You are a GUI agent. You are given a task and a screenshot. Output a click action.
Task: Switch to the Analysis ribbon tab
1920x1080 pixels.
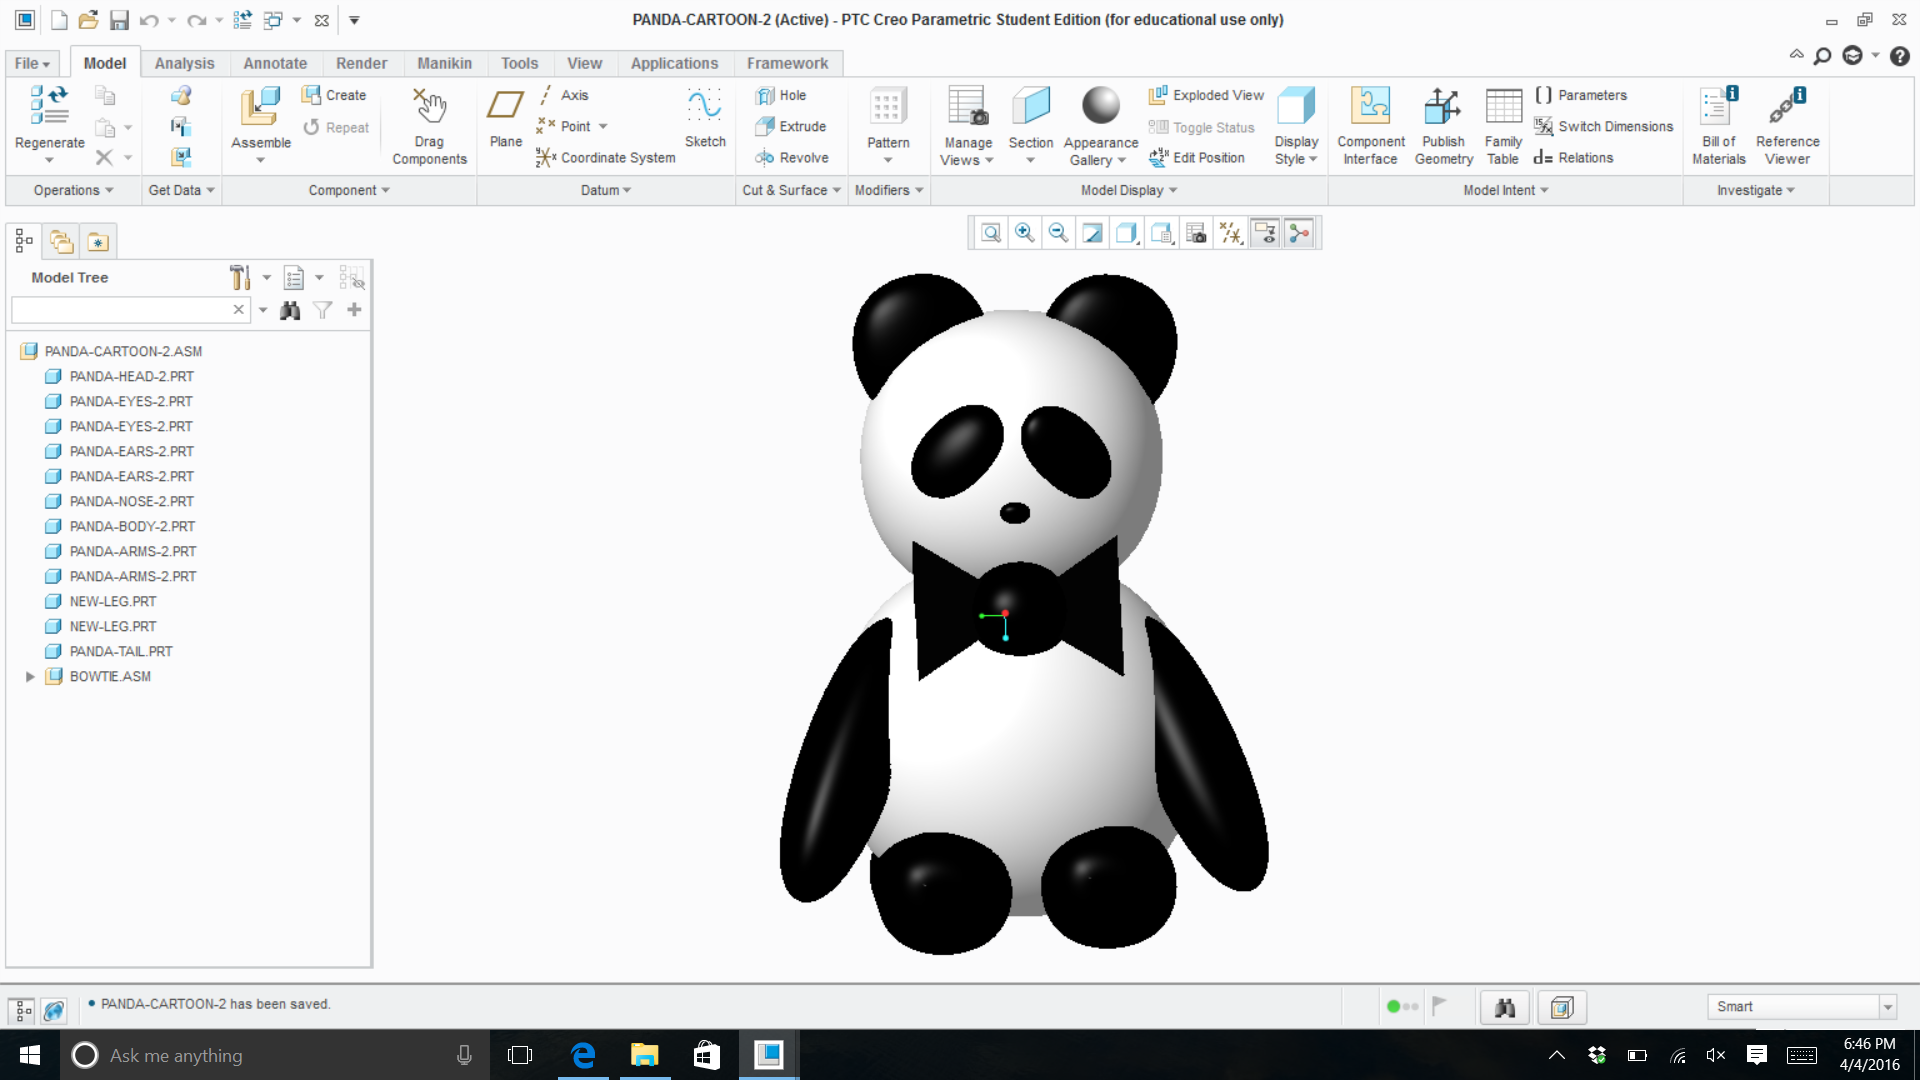[x=184, y=63]
